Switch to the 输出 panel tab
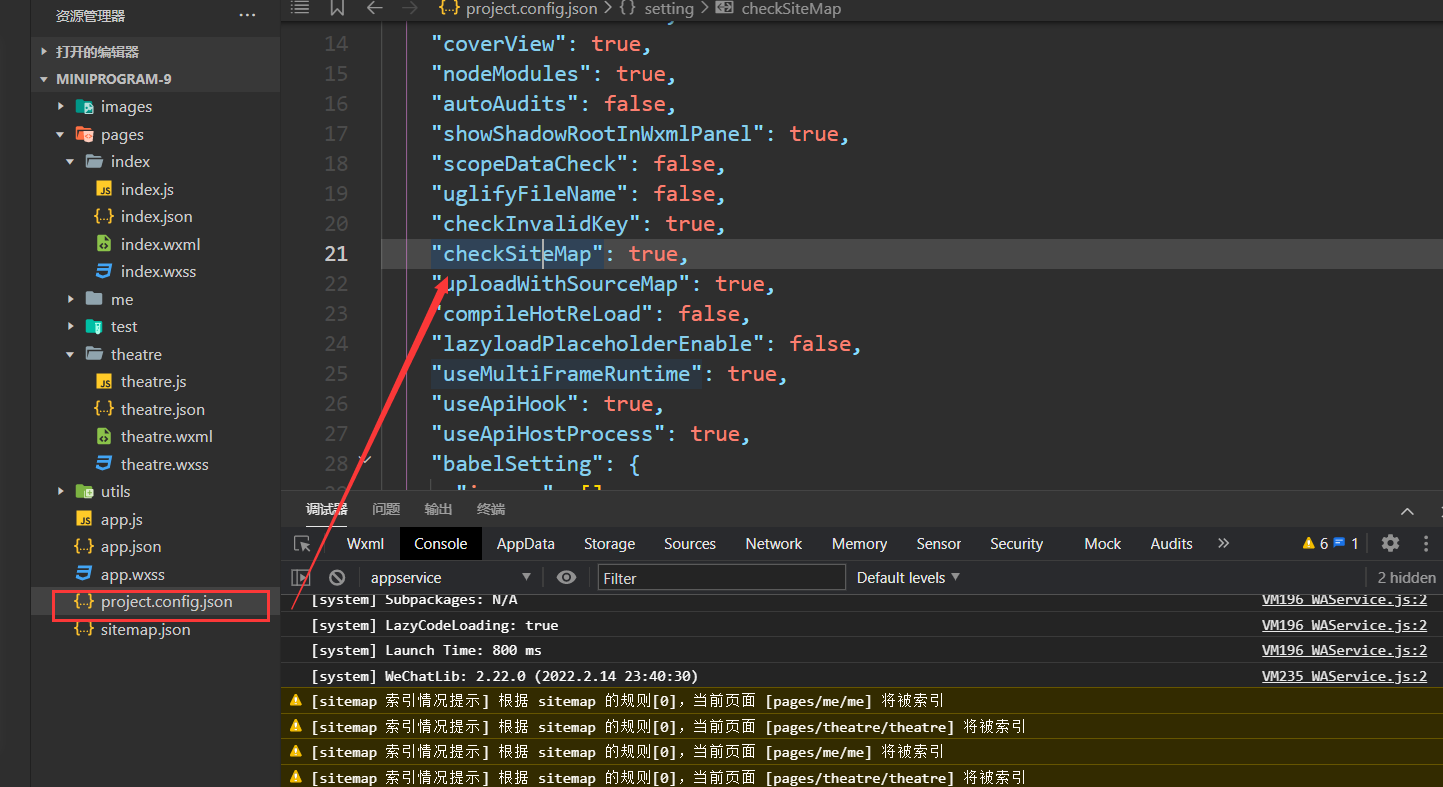Viewport: 1443px width, 787px height. point(438,509)
